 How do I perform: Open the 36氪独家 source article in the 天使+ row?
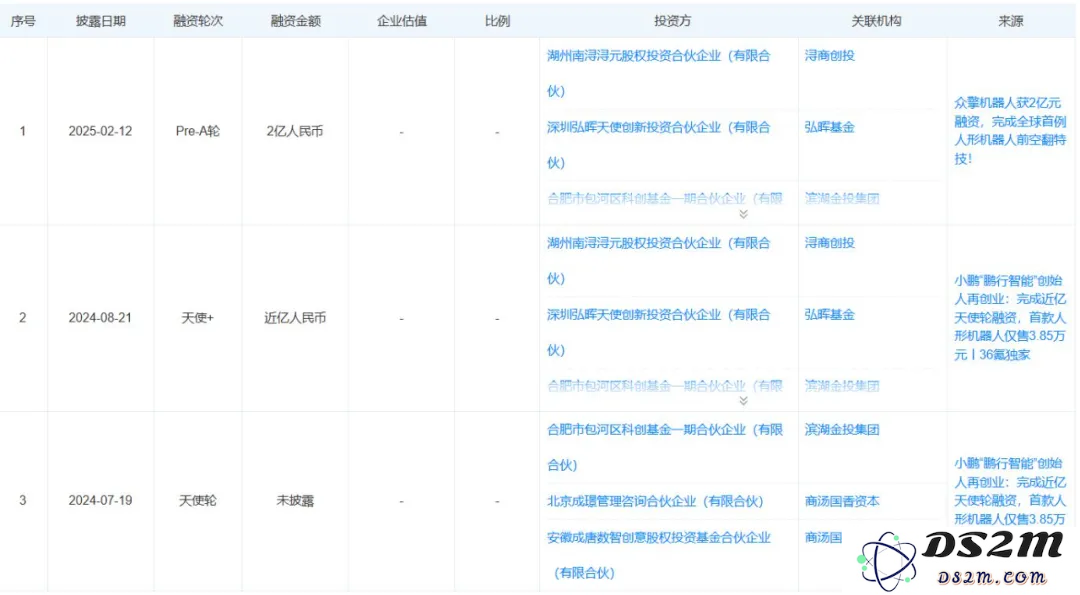[1010, 317]
